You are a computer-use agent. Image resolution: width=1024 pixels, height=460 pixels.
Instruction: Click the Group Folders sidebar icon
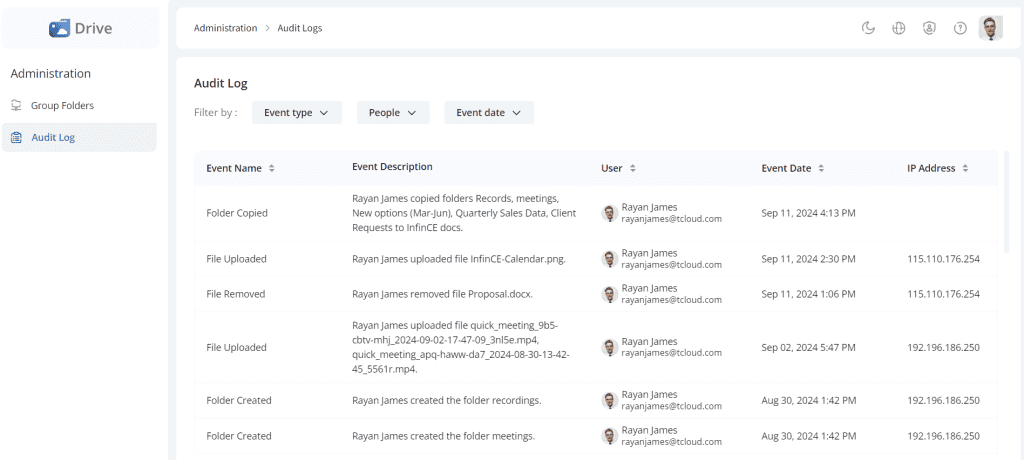(16, 105)
